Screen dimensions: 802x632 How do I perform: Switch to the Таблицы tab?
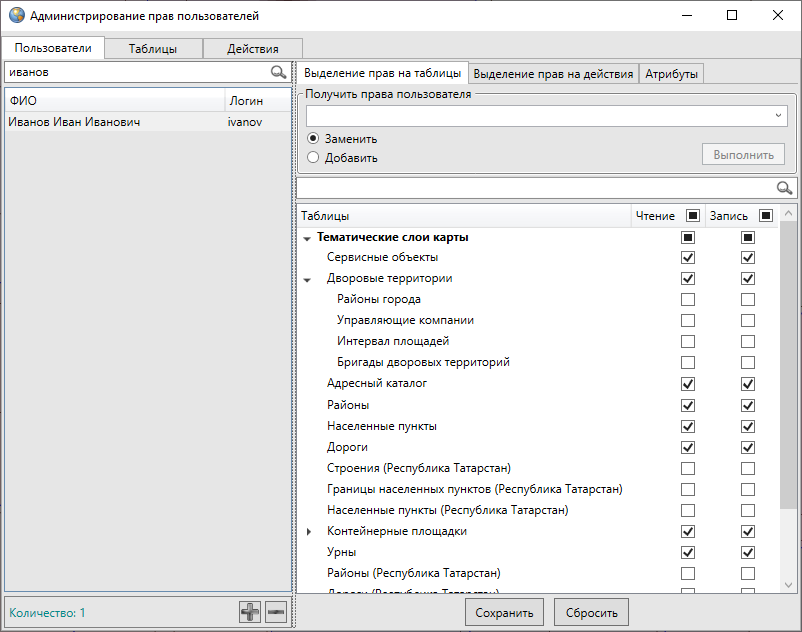coord(153,49)
